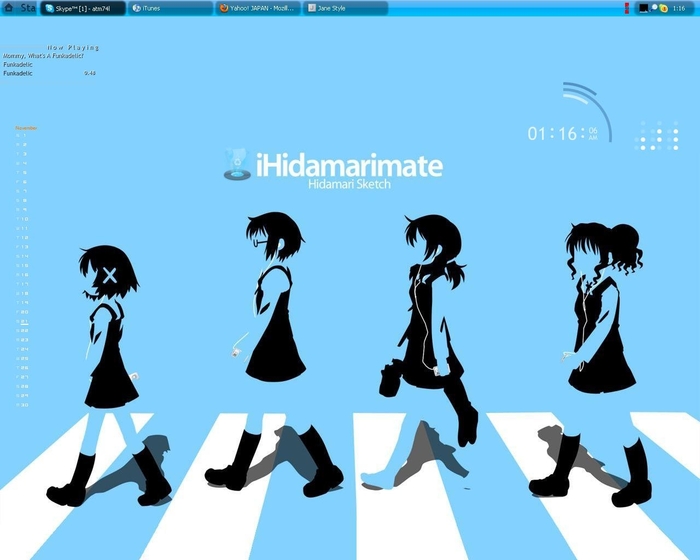Screen dimensions: 700x560
Task: Click the Skype icon in the taskbar
Action: pyautogui.click(x=50, y=8)
